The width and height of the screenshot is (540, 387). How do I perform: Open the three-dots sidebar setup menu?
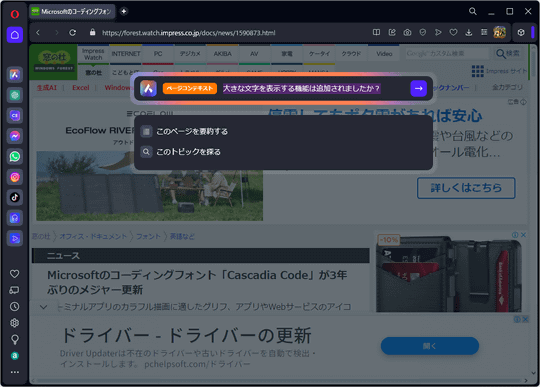click(14, 372)
